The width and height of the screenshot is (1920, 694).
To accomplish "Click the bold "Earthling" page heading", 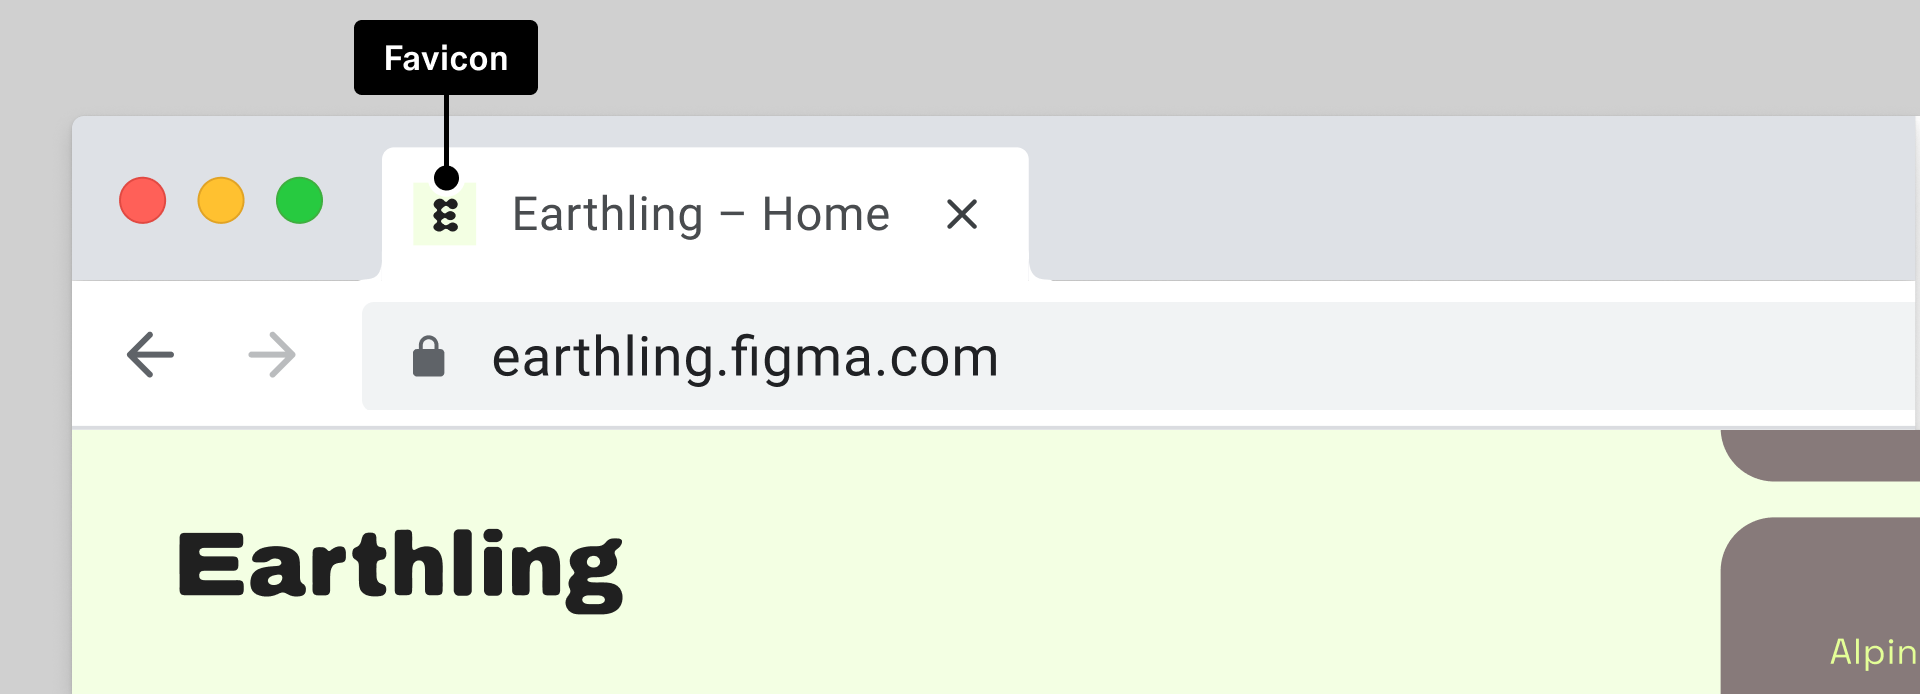I will 400,566.
